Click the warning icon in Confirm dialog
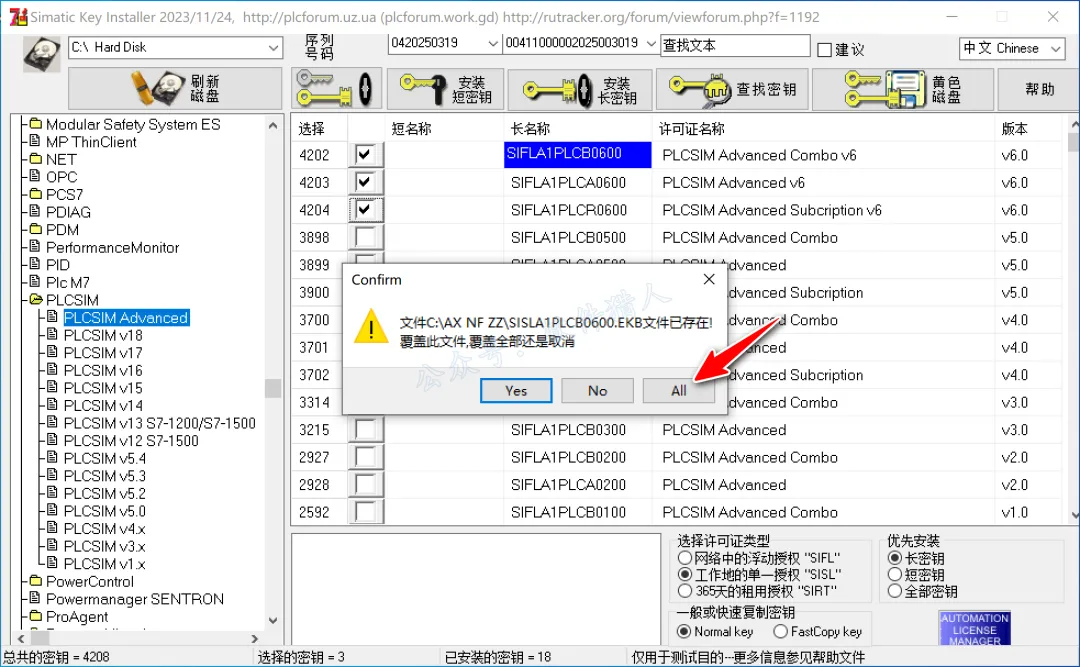Image resolution: width=1080 pixels, height=667 pixels. (371, 327)
